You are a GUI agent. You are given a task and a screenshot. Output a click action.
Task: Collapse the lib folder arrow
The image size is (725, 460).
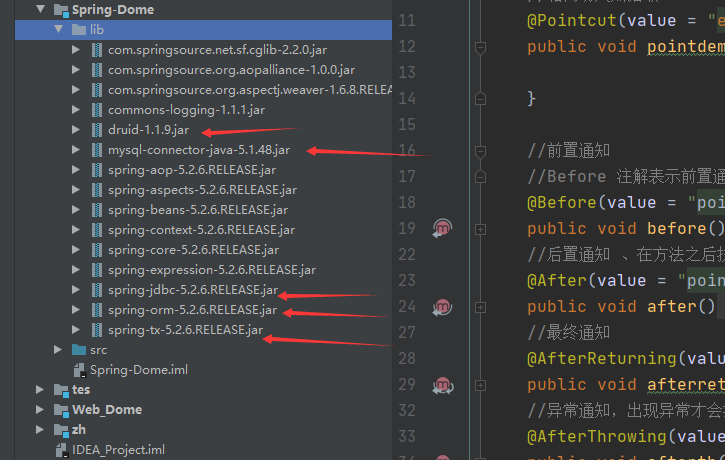59,29
